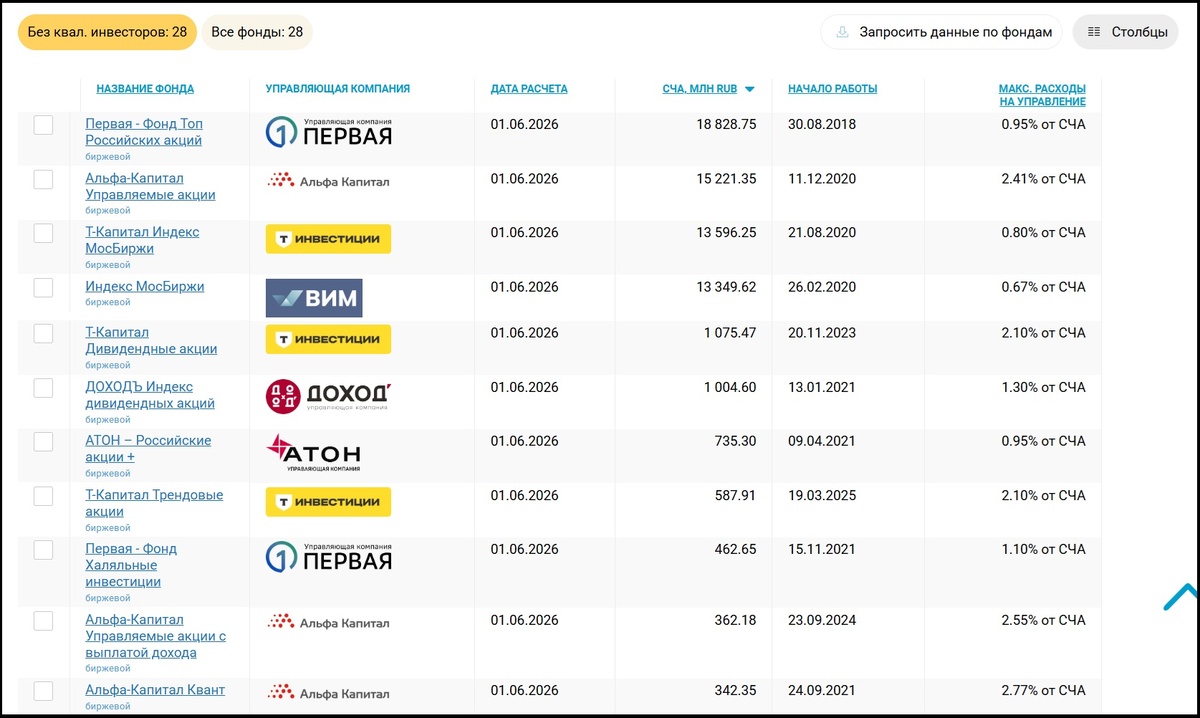The image size is (1200, 718).
Task: Open Т-Капитал Индекс МосБиржи fund link
Action: click(142, 240)
